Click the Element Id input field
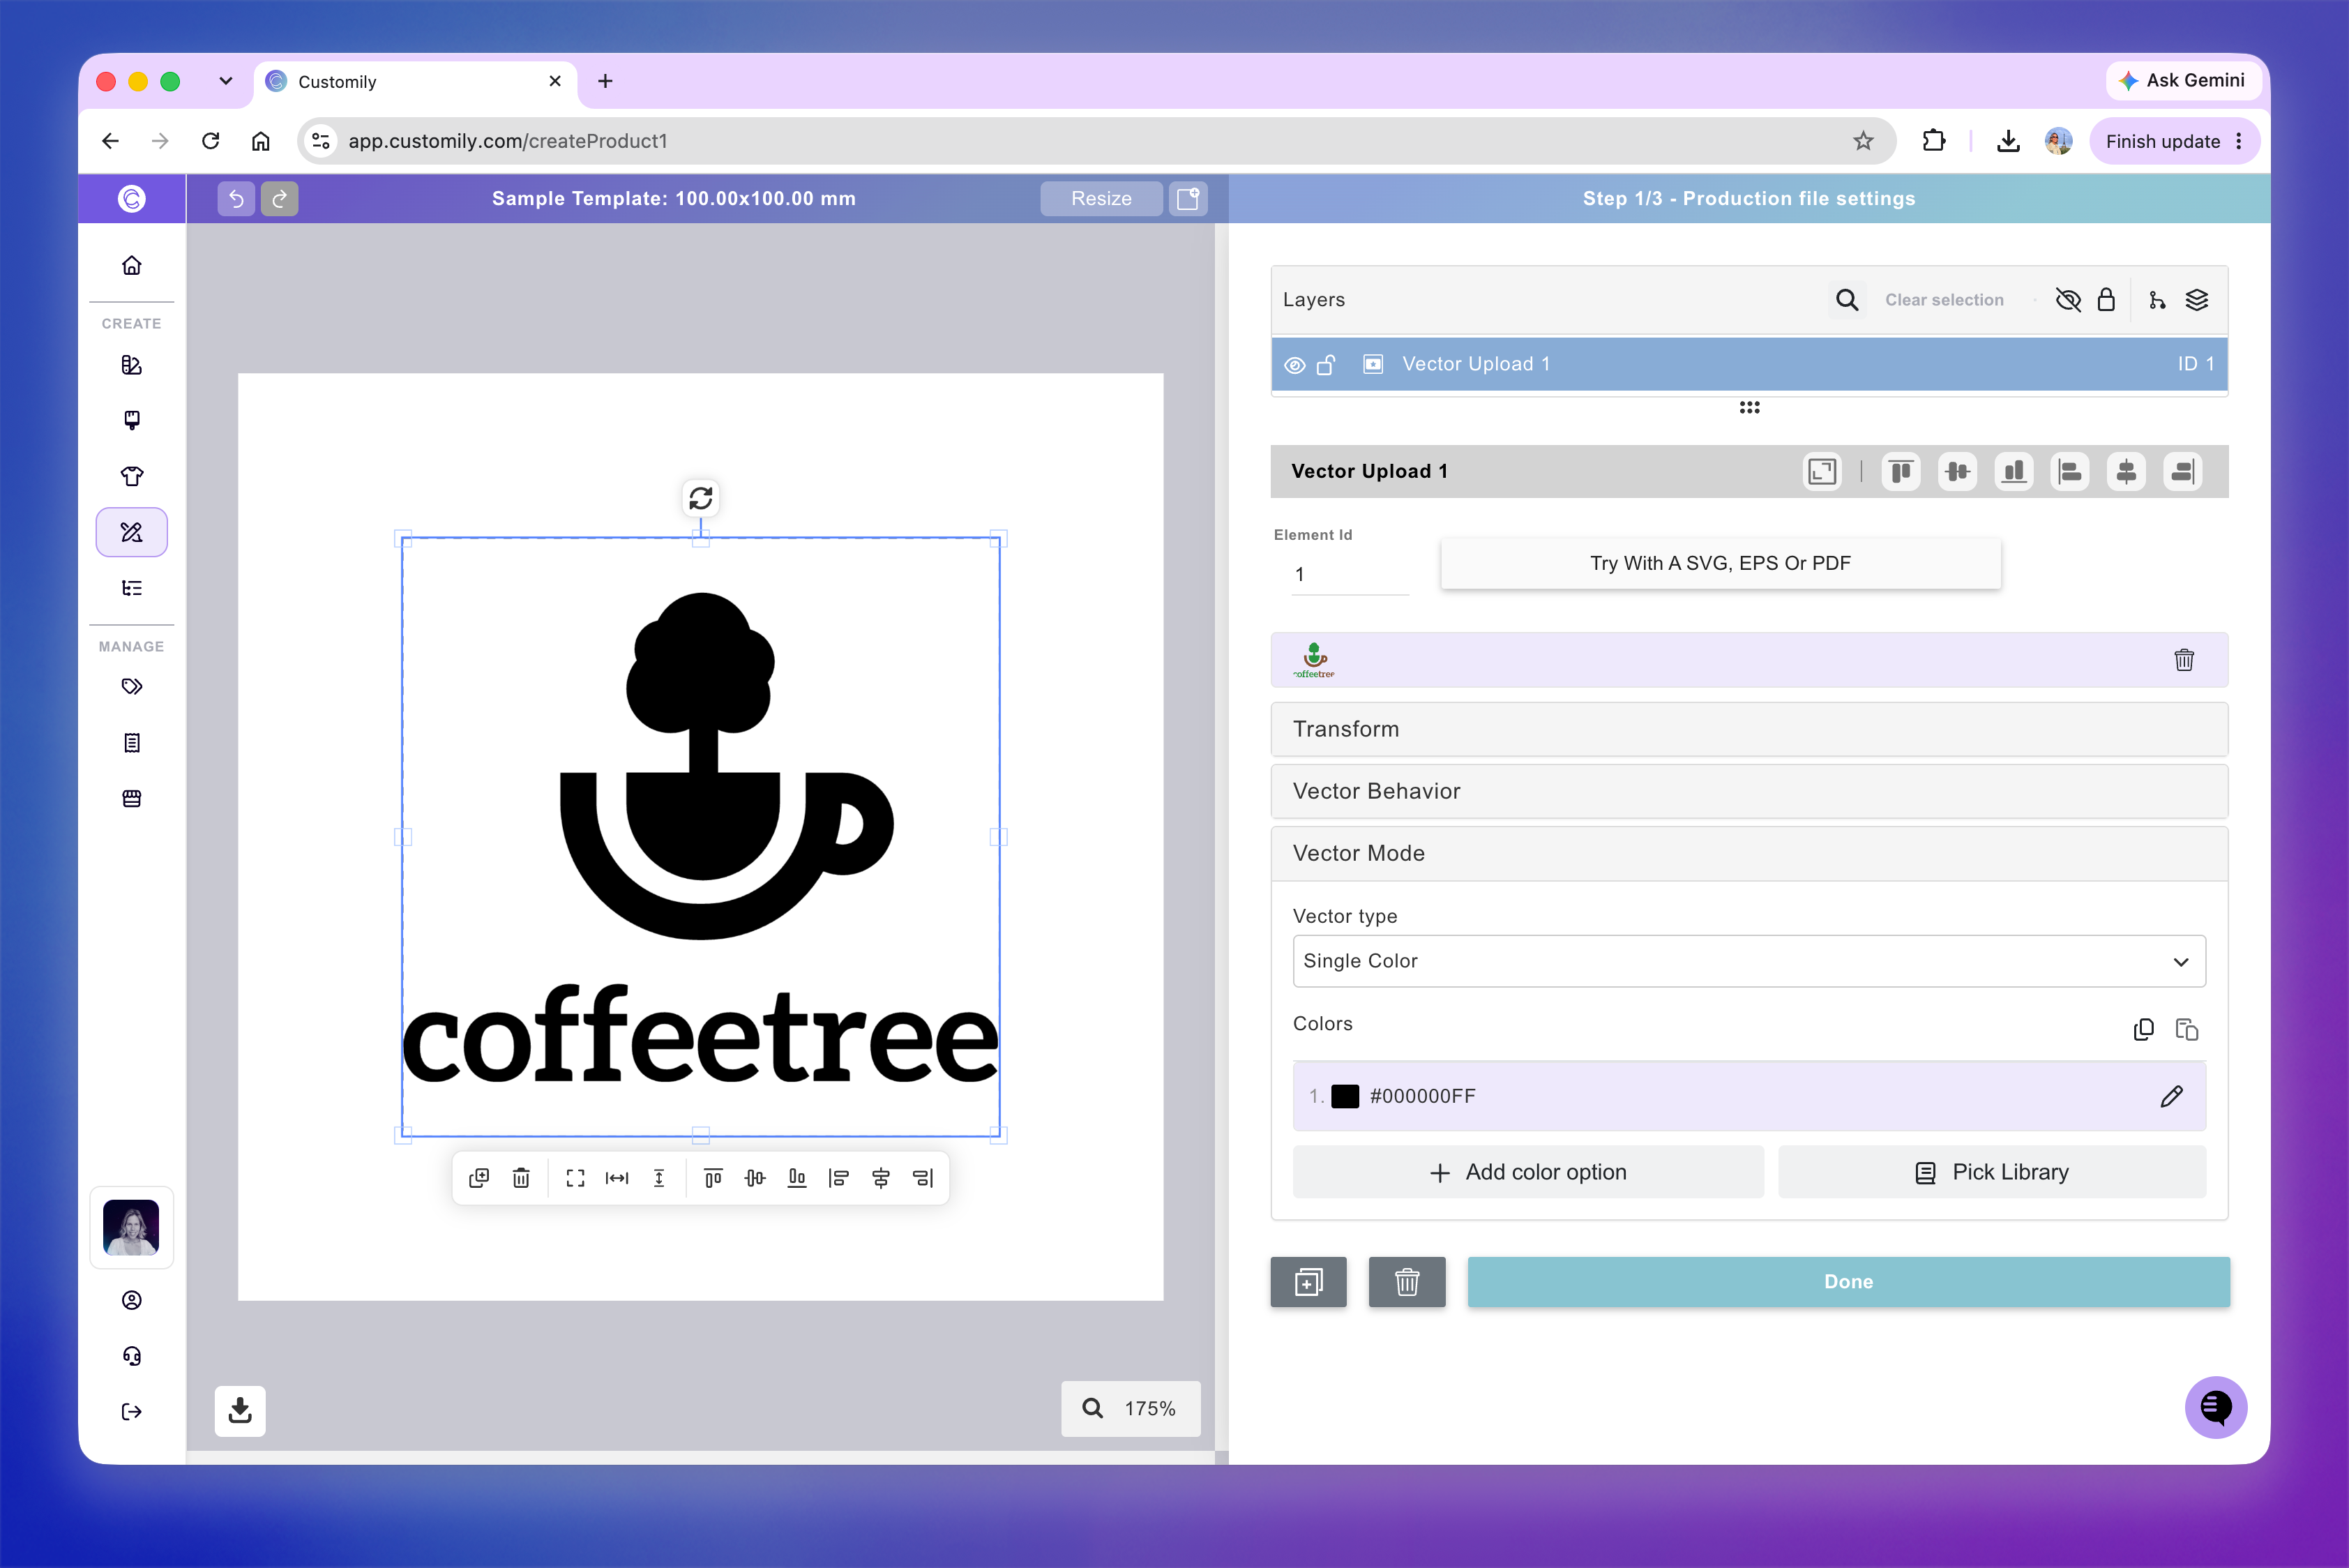The image size is (2349, 1568). click(1350, 574)
